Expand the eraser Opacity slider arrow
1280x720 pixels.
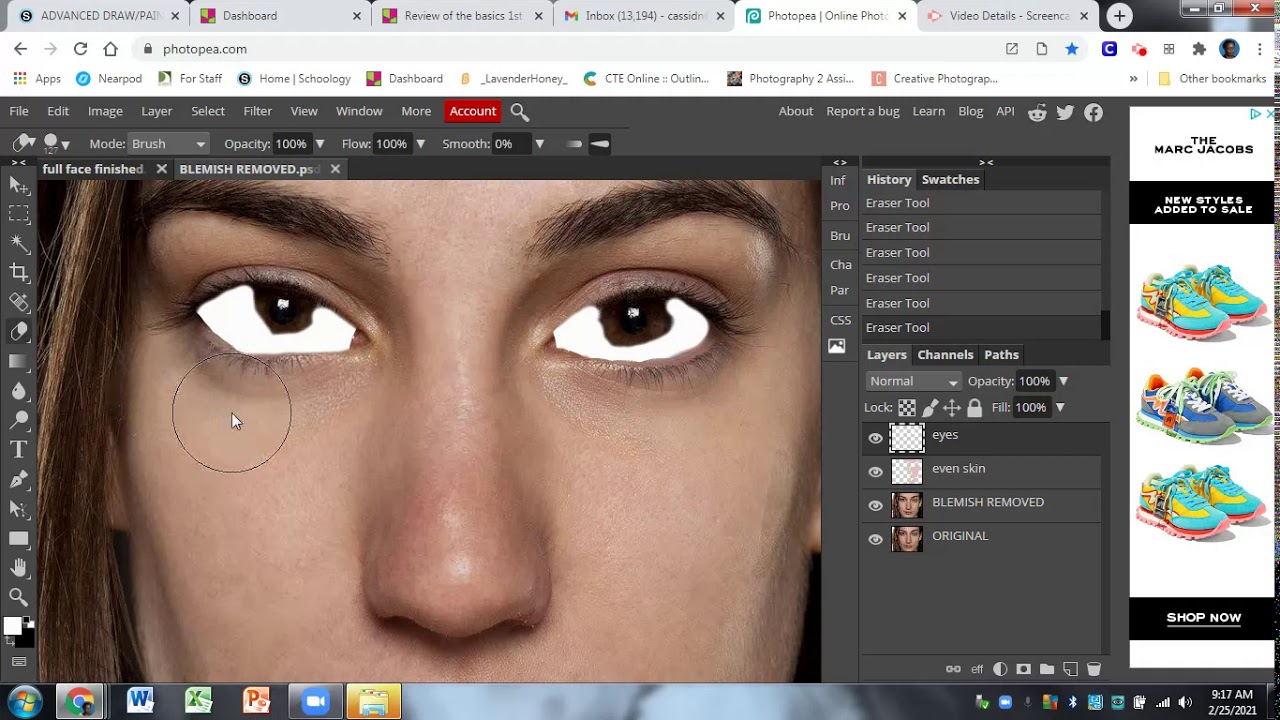[x=320, y=144]
